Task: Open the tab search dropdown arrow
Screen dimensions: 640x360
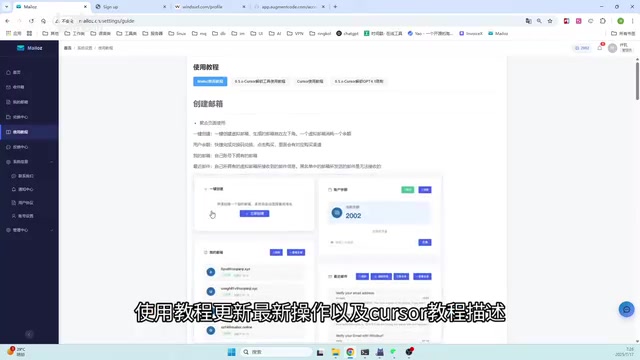Action: coord(6,7)
